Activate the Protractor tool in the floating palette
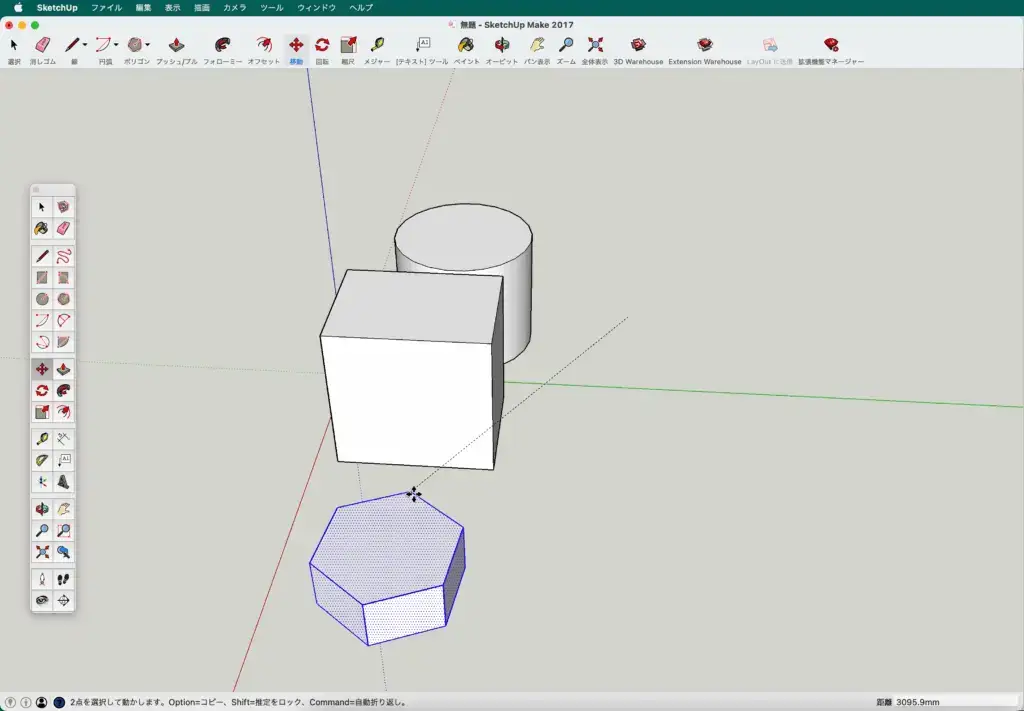This screenshot has height=711, width=1024. pyautogui.click(x=42, y=460)
